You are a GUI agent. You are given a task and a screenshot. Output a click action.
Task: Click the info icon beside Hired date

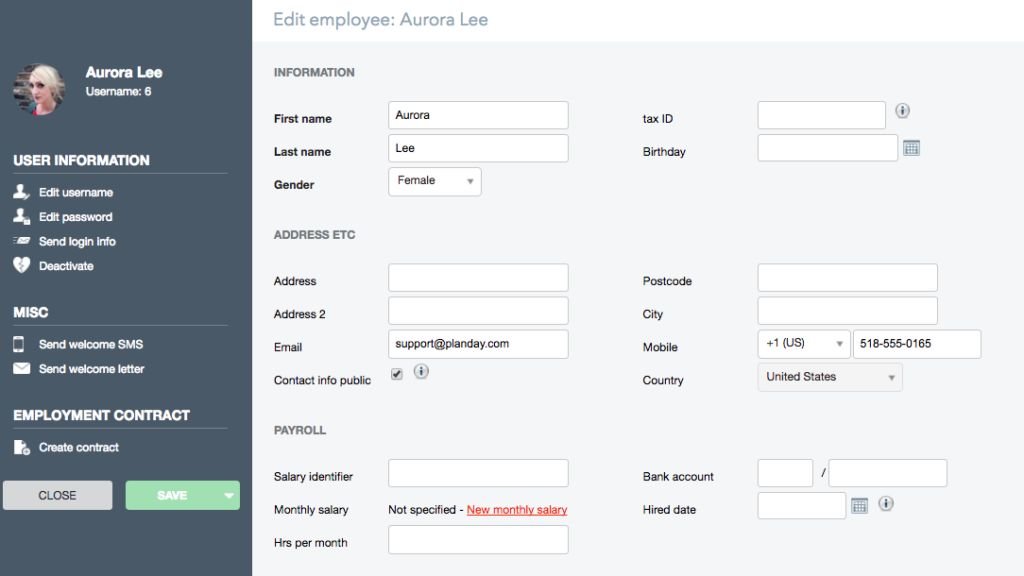(x=885, y=504)
